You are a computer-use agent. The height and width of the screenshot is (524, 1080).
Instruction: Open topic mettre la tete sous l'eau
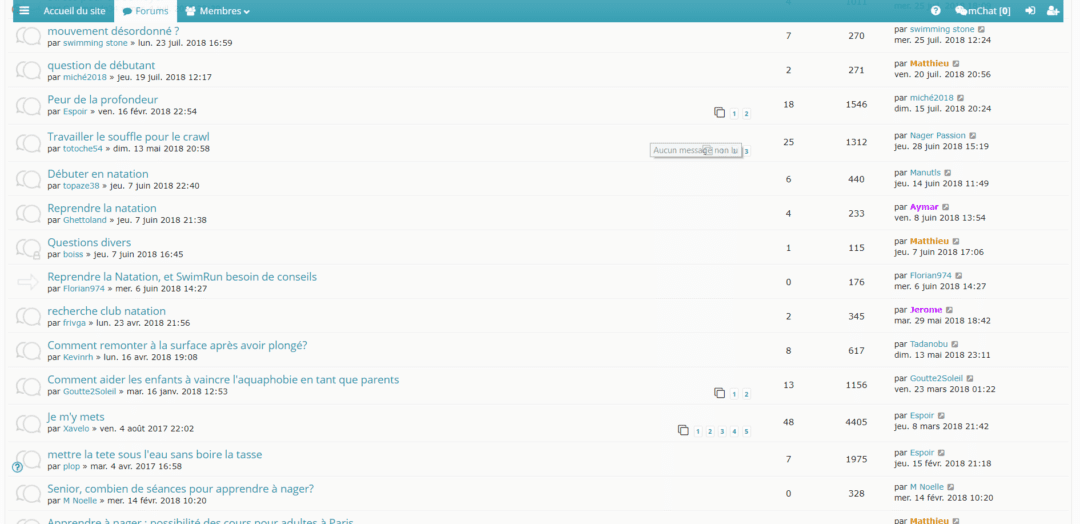pos(155,454)
